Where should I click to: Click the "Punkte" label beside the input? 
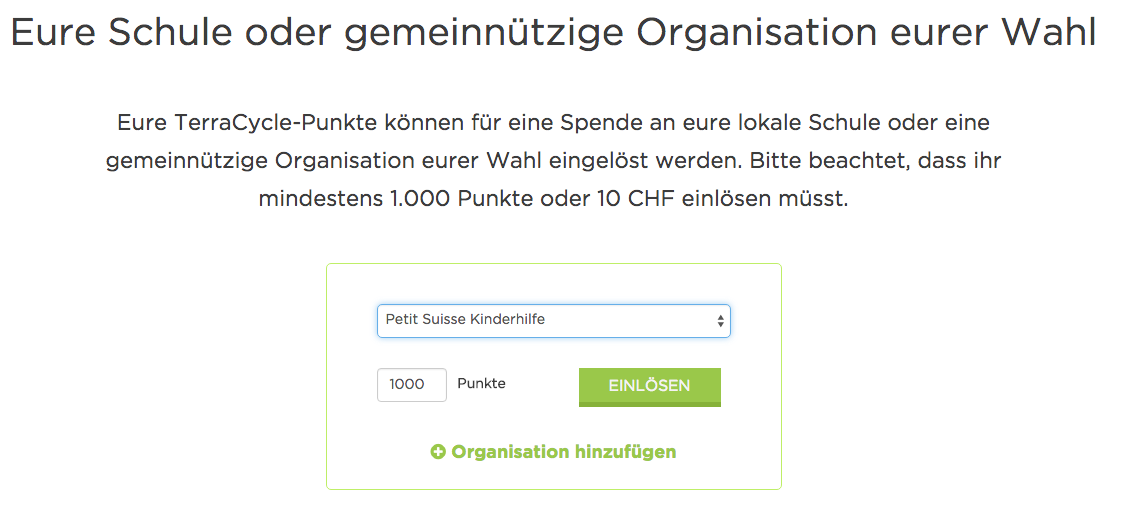[481, 384]
